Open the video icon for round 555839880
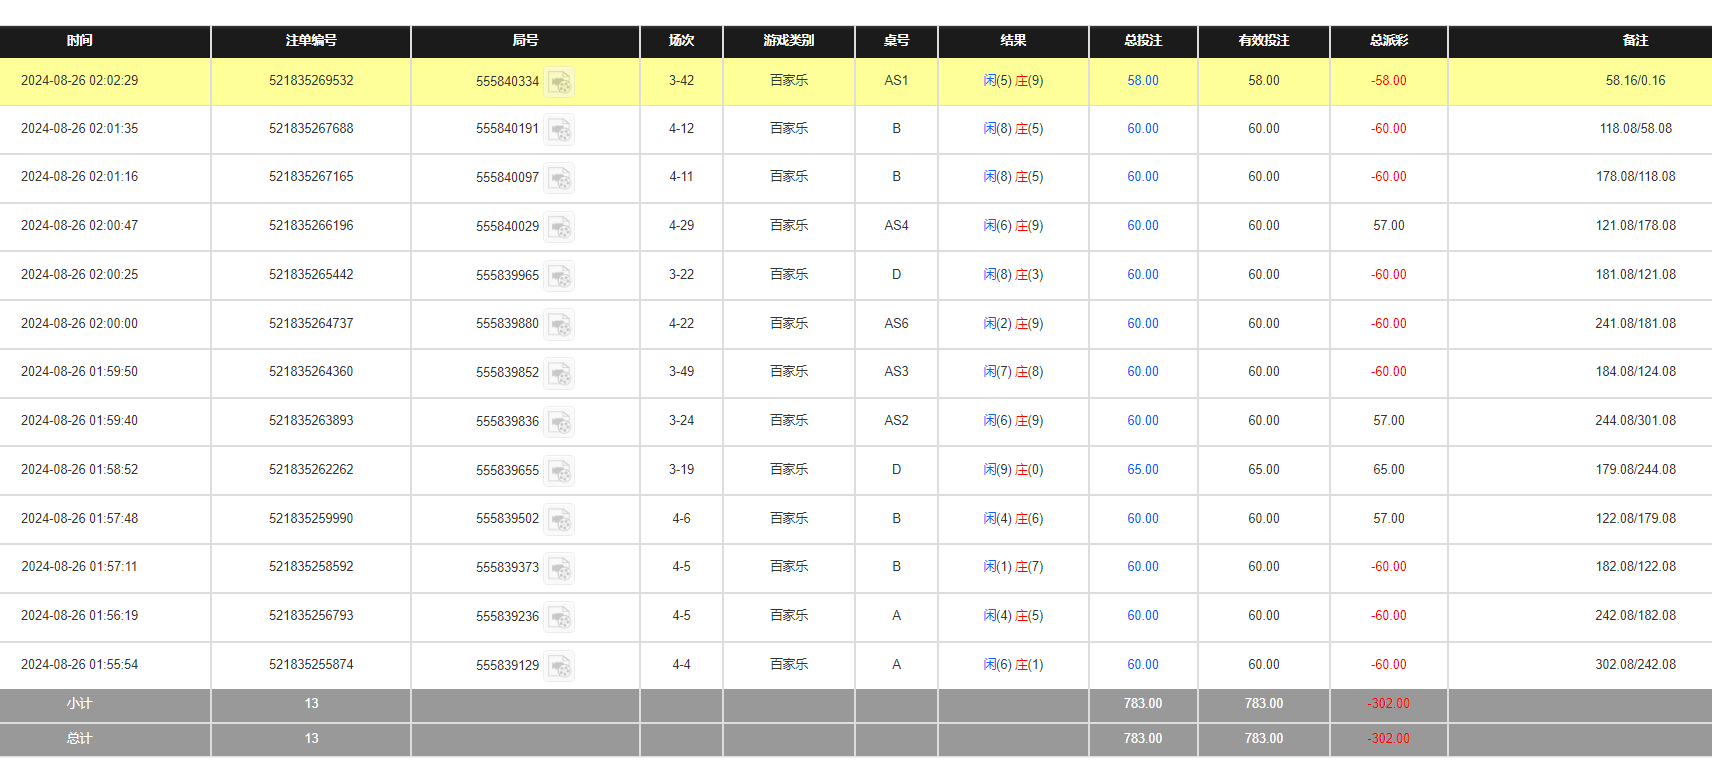The width and height of the screenshot is (1712, 773). pyautogui.click(x=559, y=325)
